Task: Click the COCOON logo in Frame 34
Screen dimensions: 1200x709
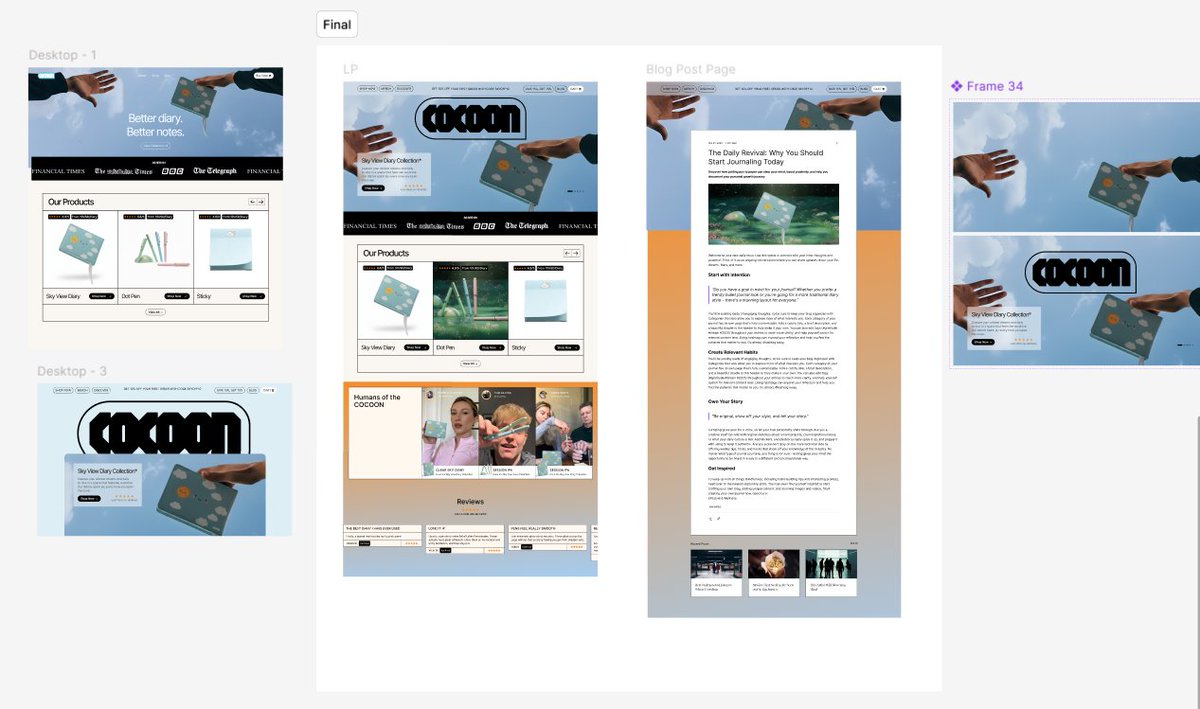Action: tap(1081, 273)
